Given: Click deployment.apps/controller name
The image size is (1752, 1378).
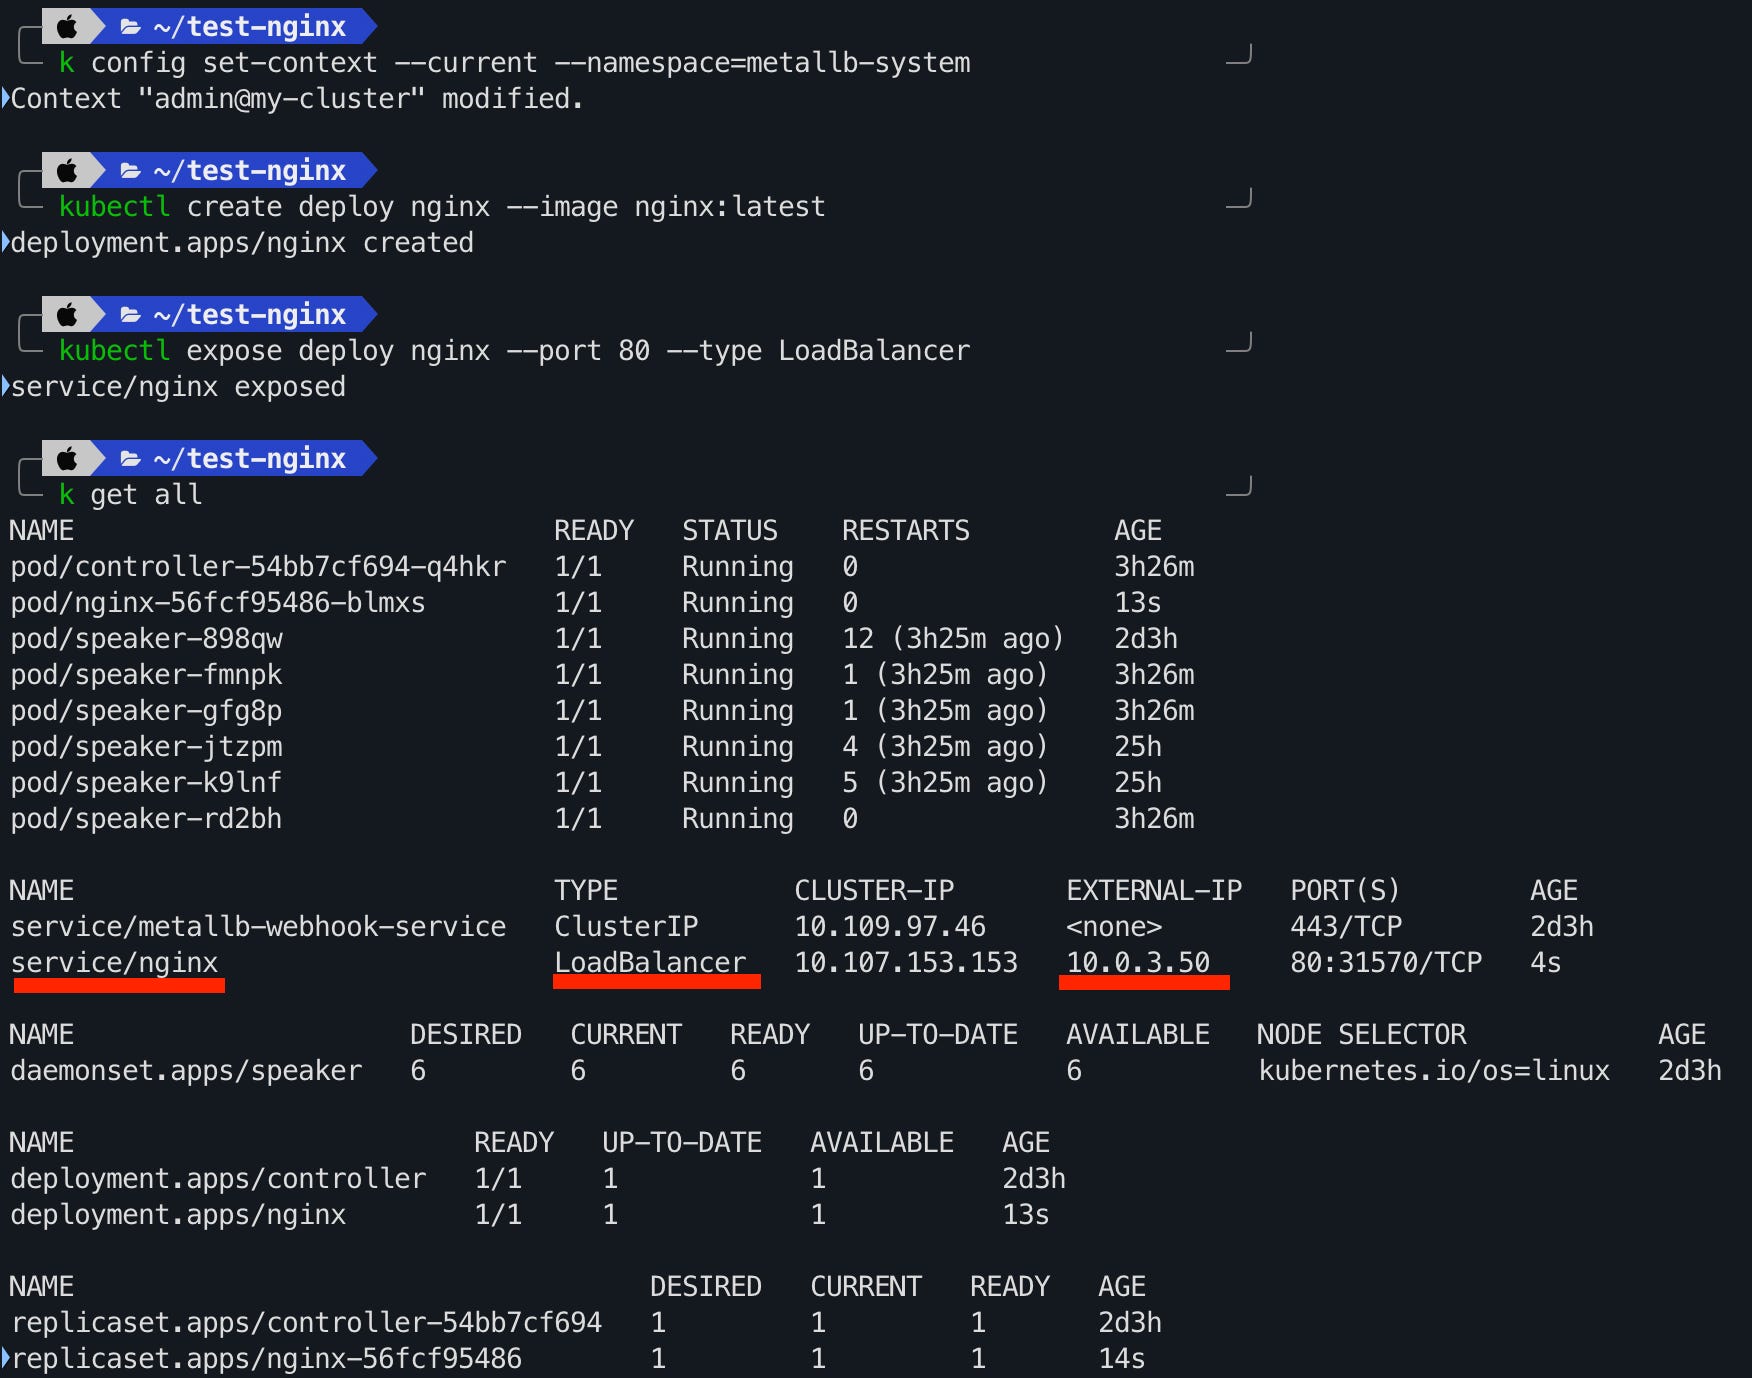Looking at the screenshot, I should [x=218, y=1179].
